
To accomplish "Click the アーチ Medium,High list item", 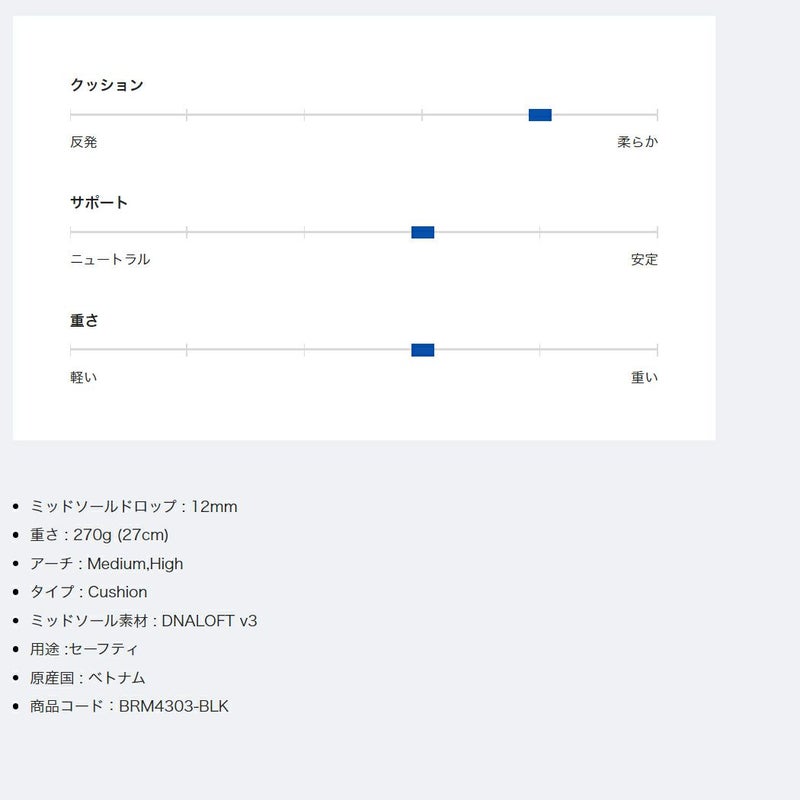I will (x=107, y=563).
